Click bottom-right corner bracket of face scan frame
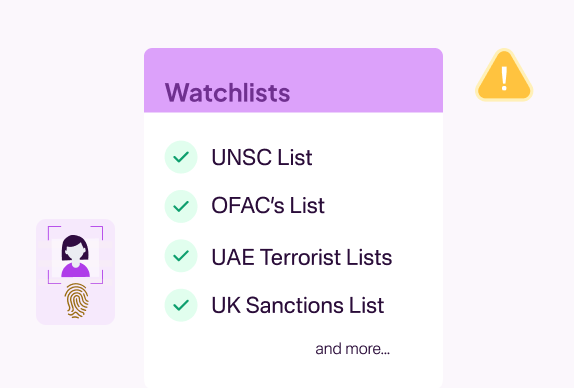This screenshot has width=574, height=388. [x=97, y=277]
